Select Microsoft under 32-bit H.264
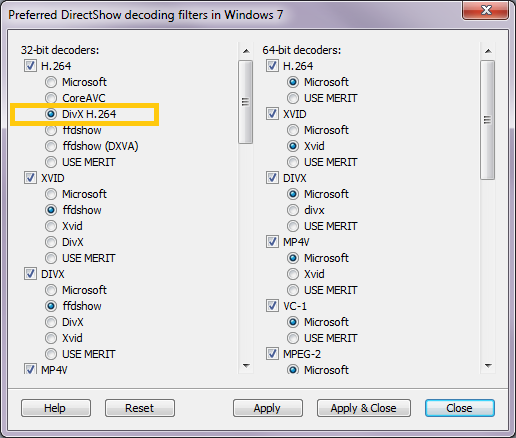Image resolution: width=516 pixels, height=438 pixels. [51, 82]
